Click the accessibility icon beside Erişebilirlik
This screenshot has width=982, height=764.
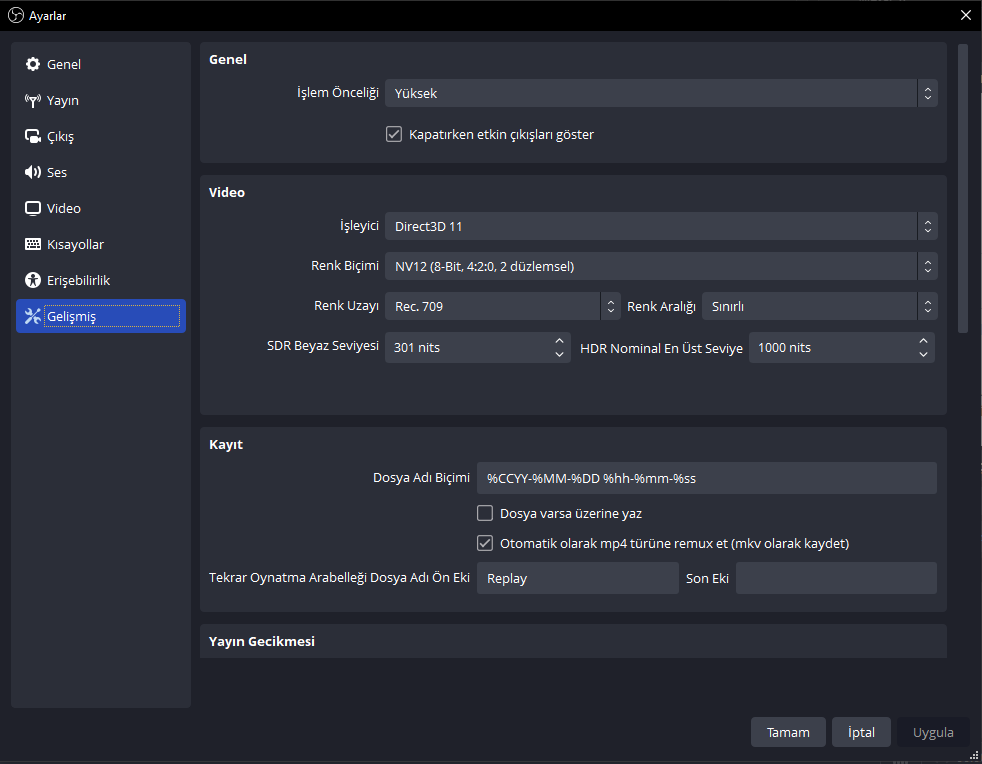pos(32,281)
